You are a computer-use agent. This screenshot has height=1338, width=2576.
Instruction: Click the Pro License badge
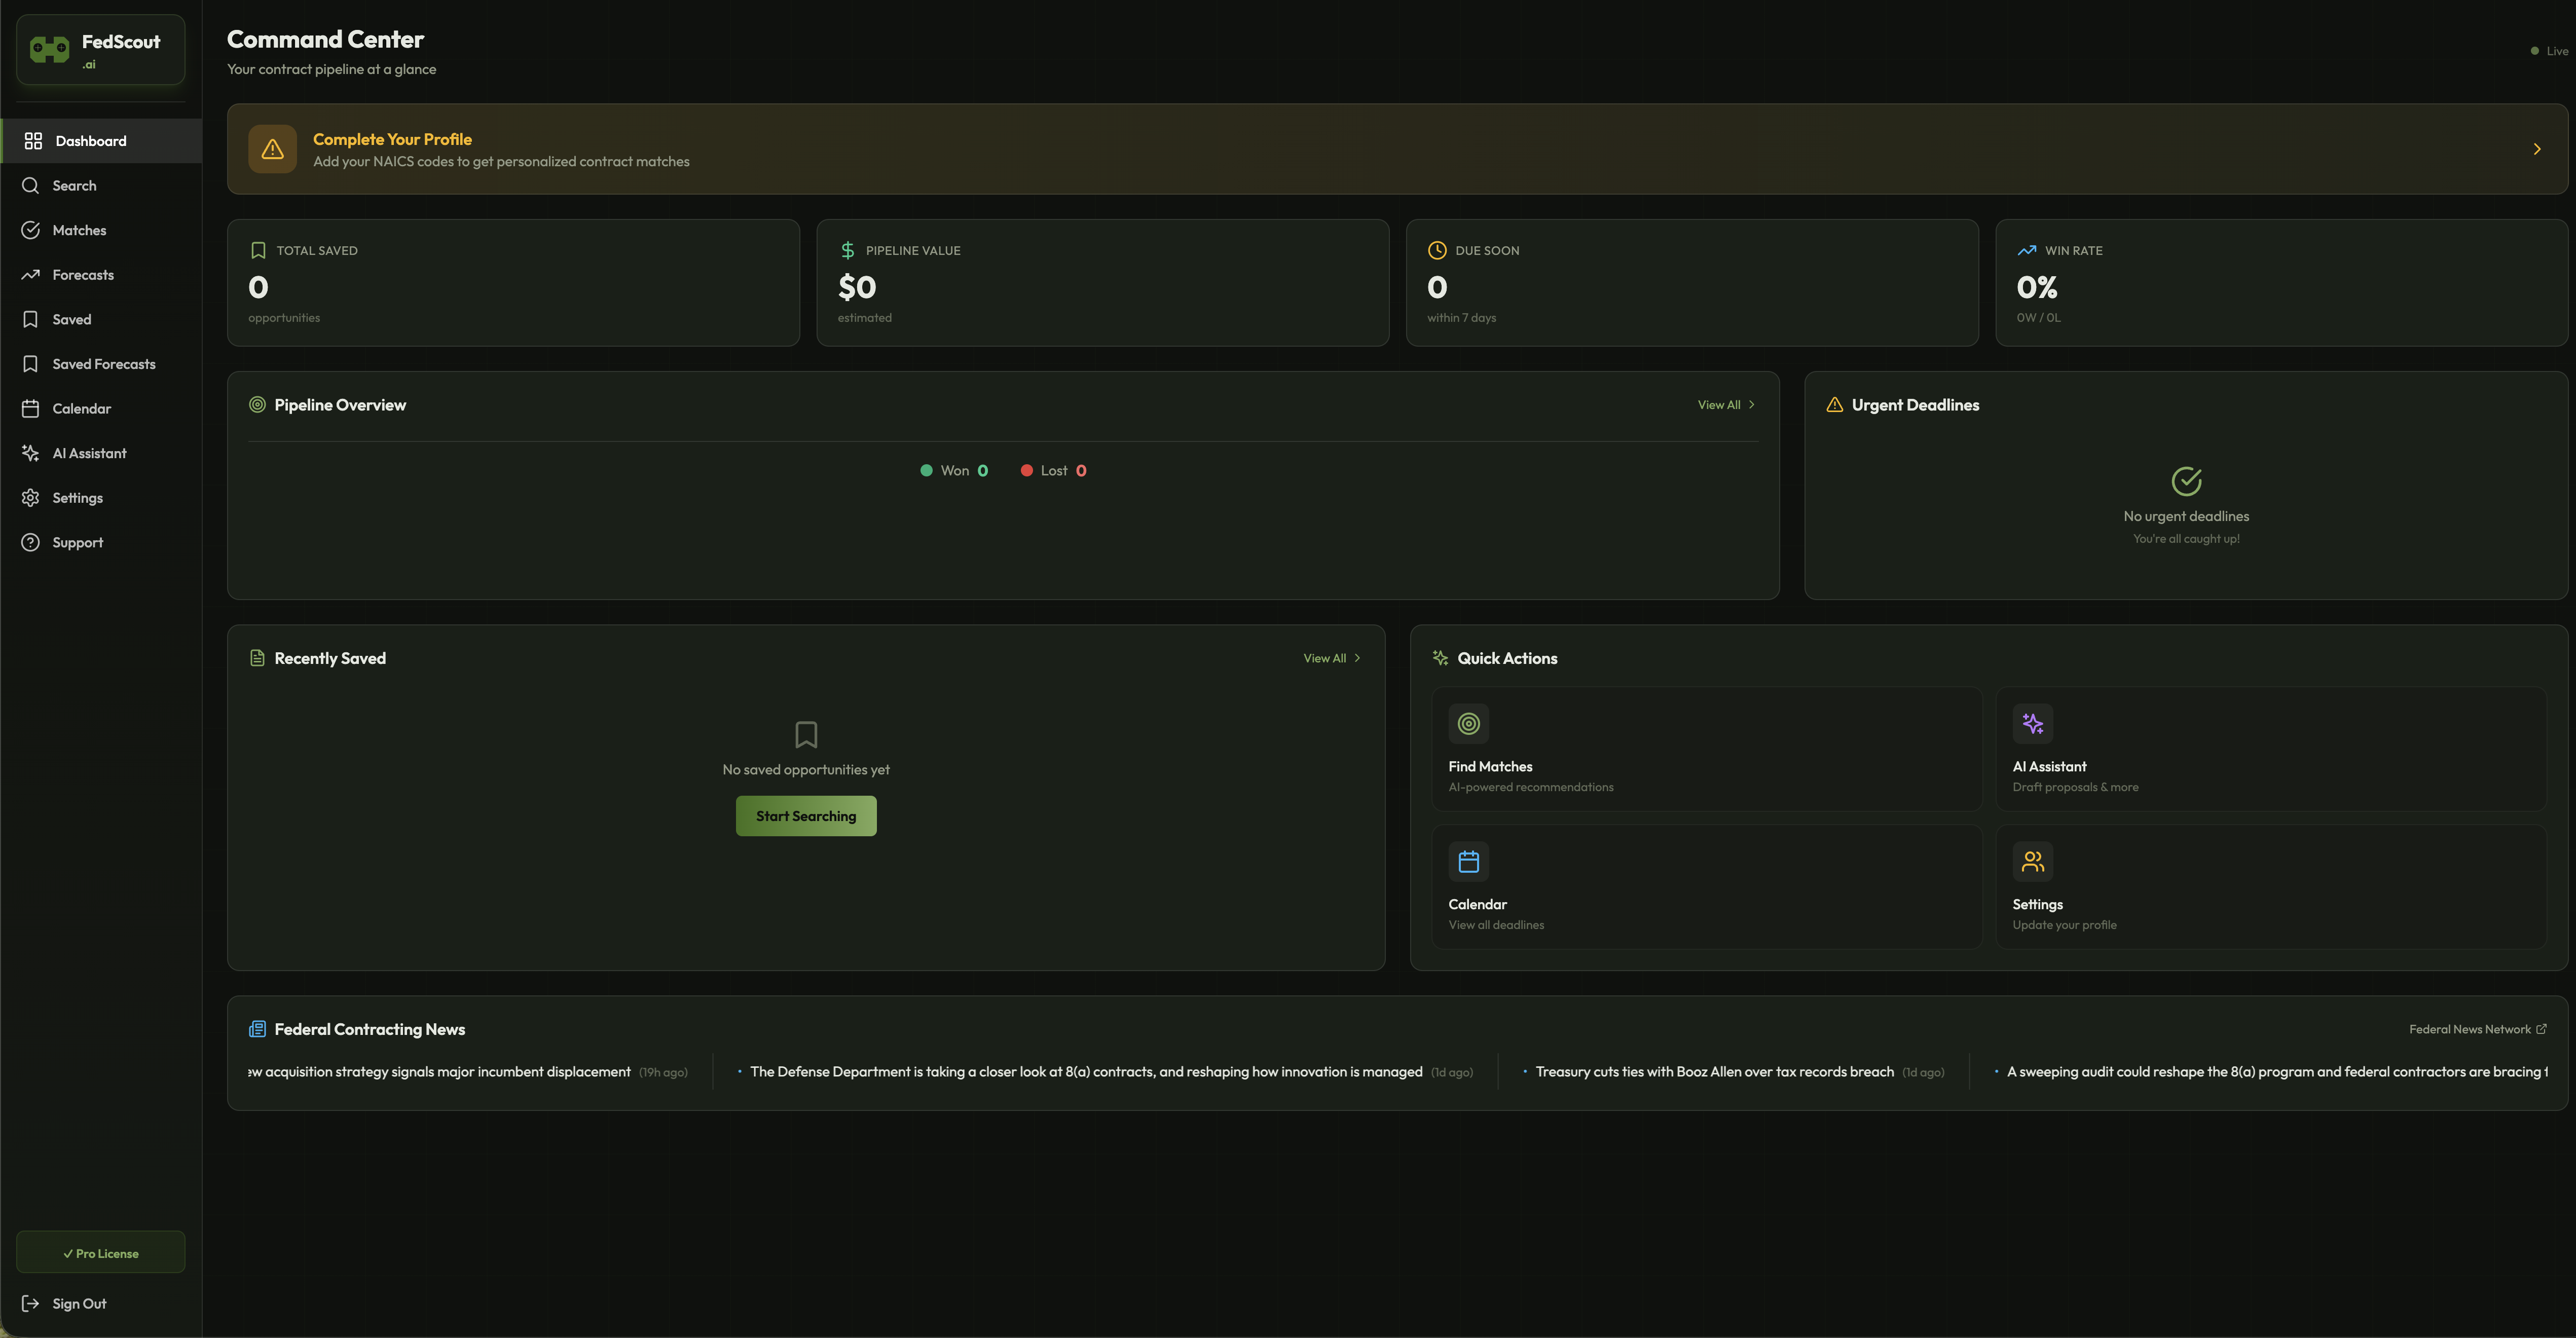[101, 1253]
